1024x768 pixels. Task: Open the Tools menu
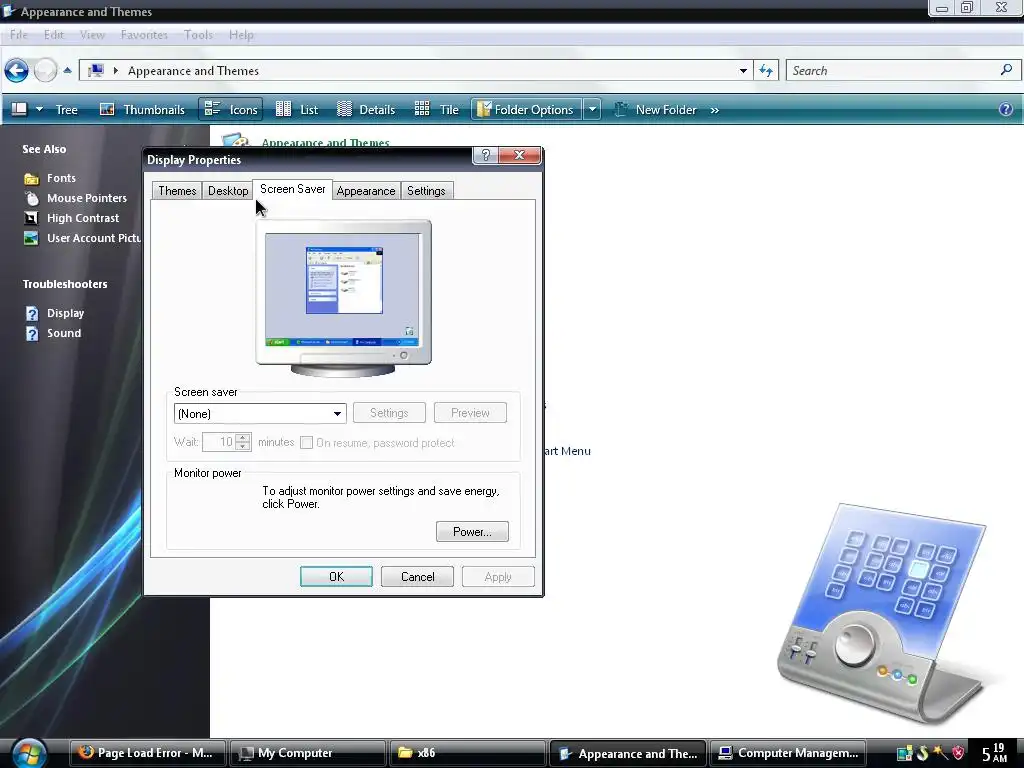pos(198,35)
